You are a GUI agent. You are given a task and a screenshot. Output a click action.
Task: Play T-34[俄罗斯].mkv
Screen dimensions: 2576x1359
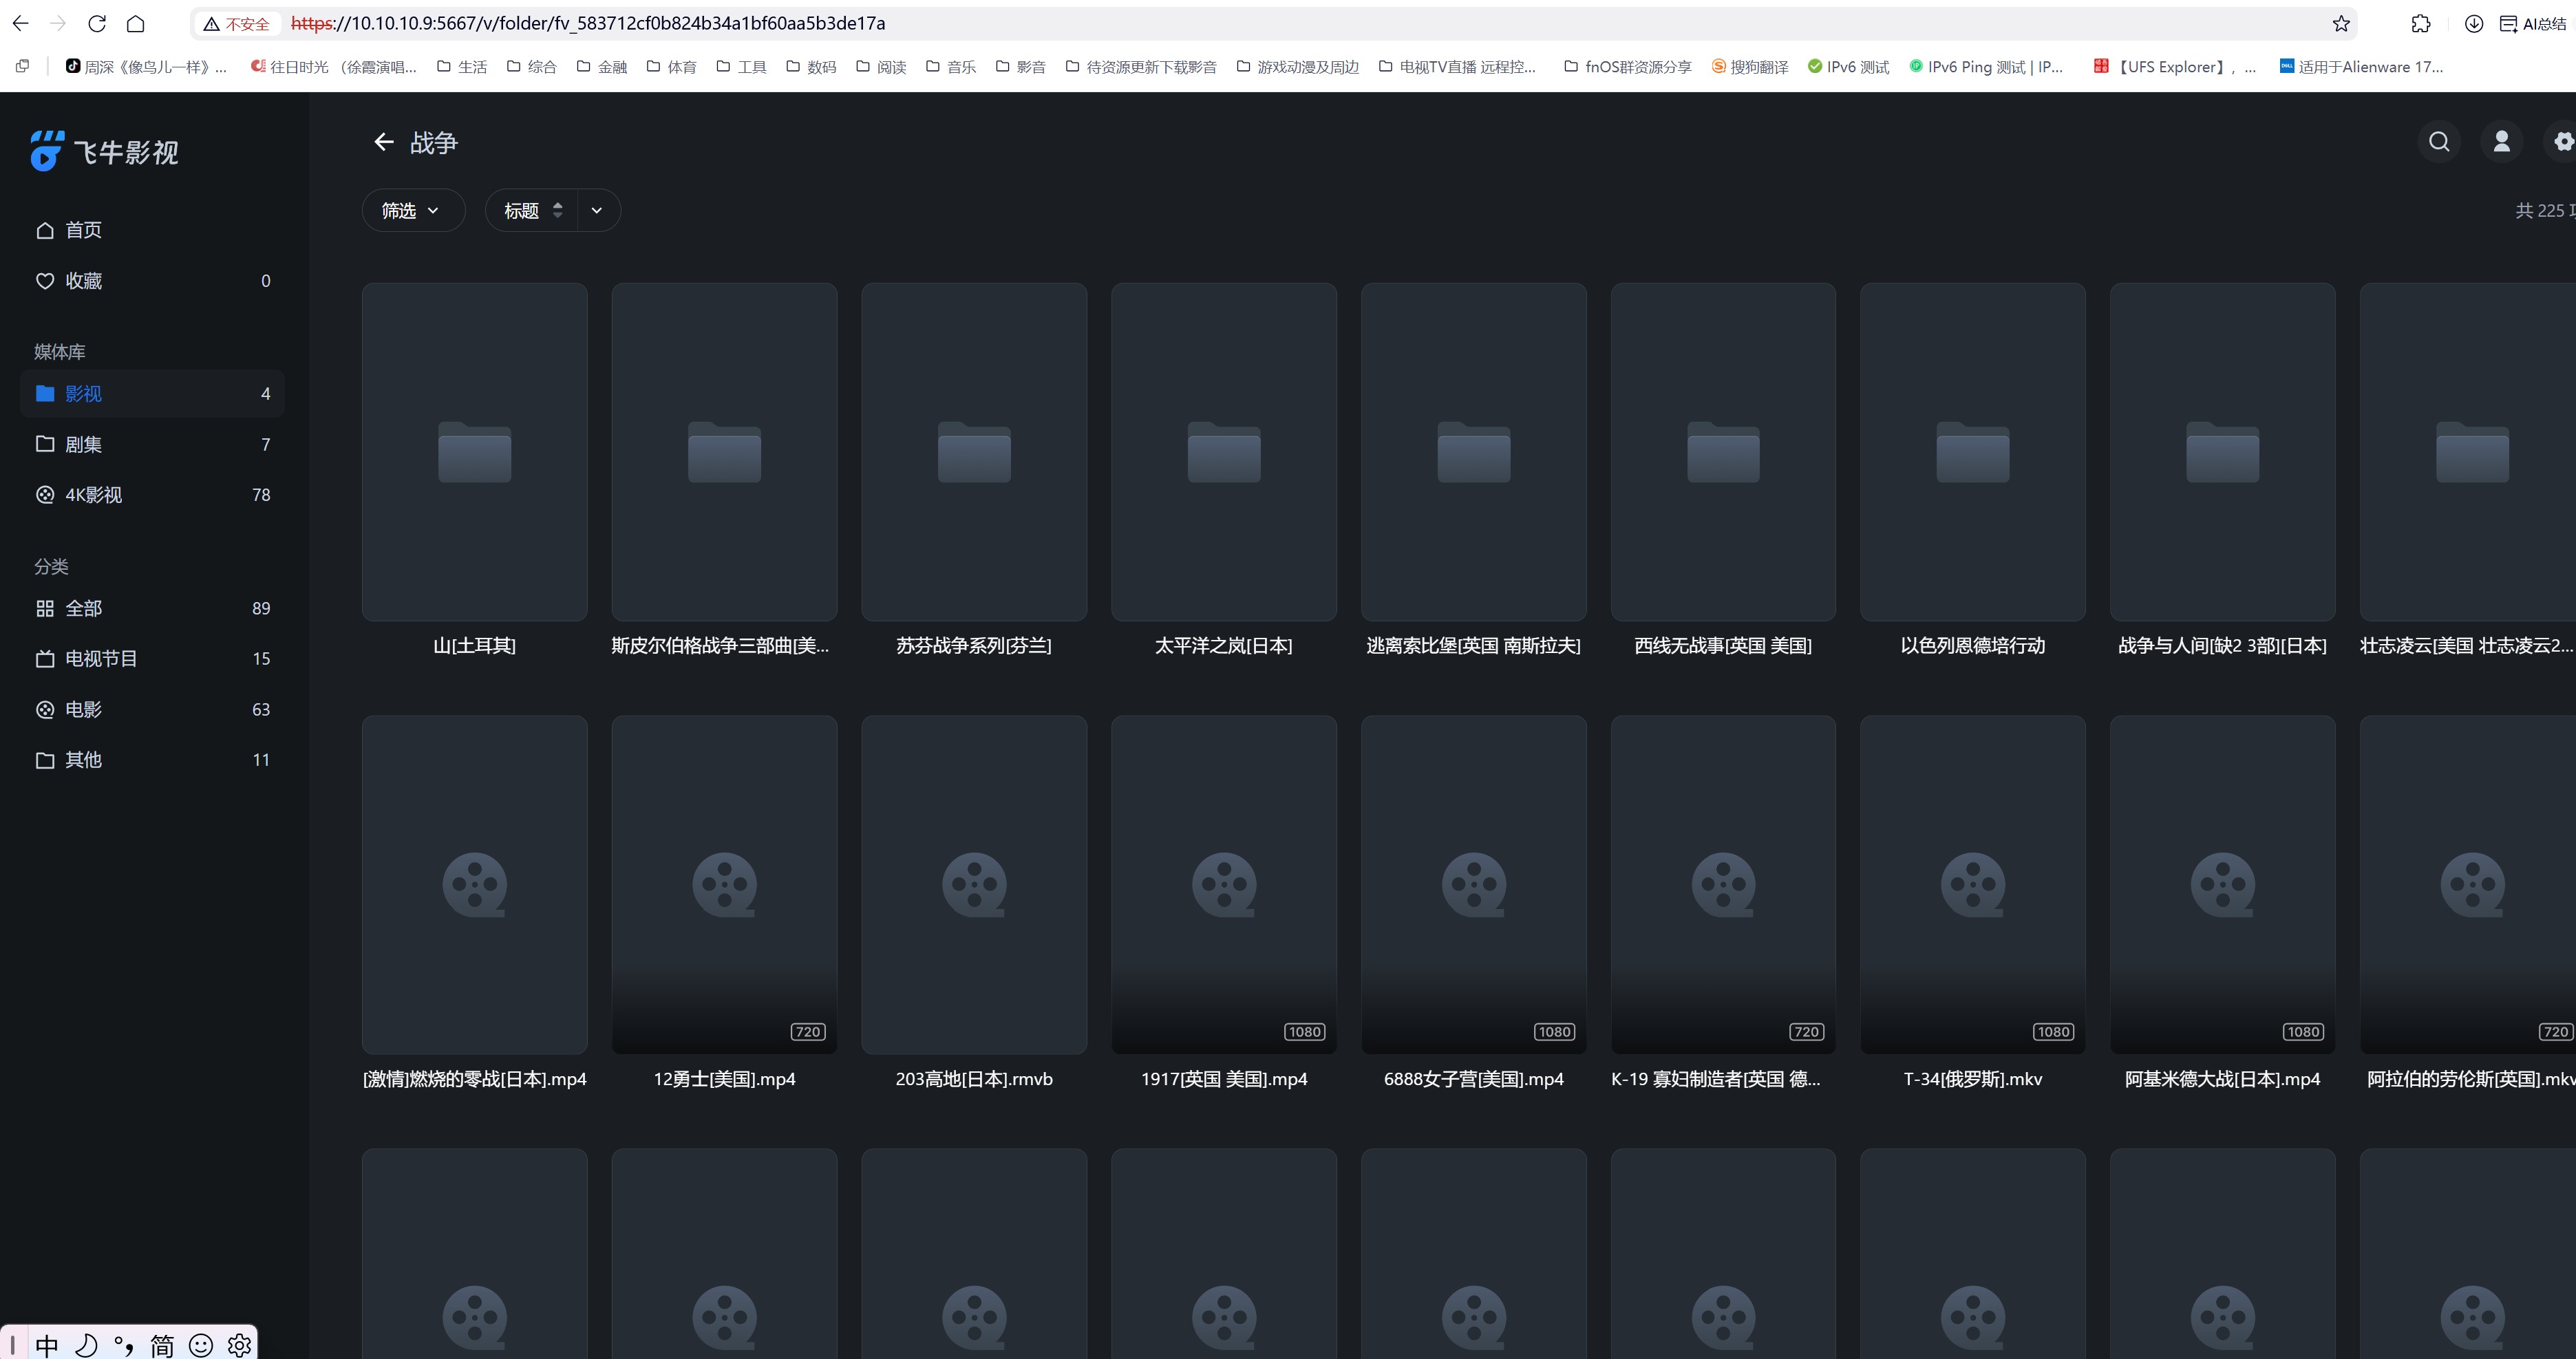[1973, 885]
